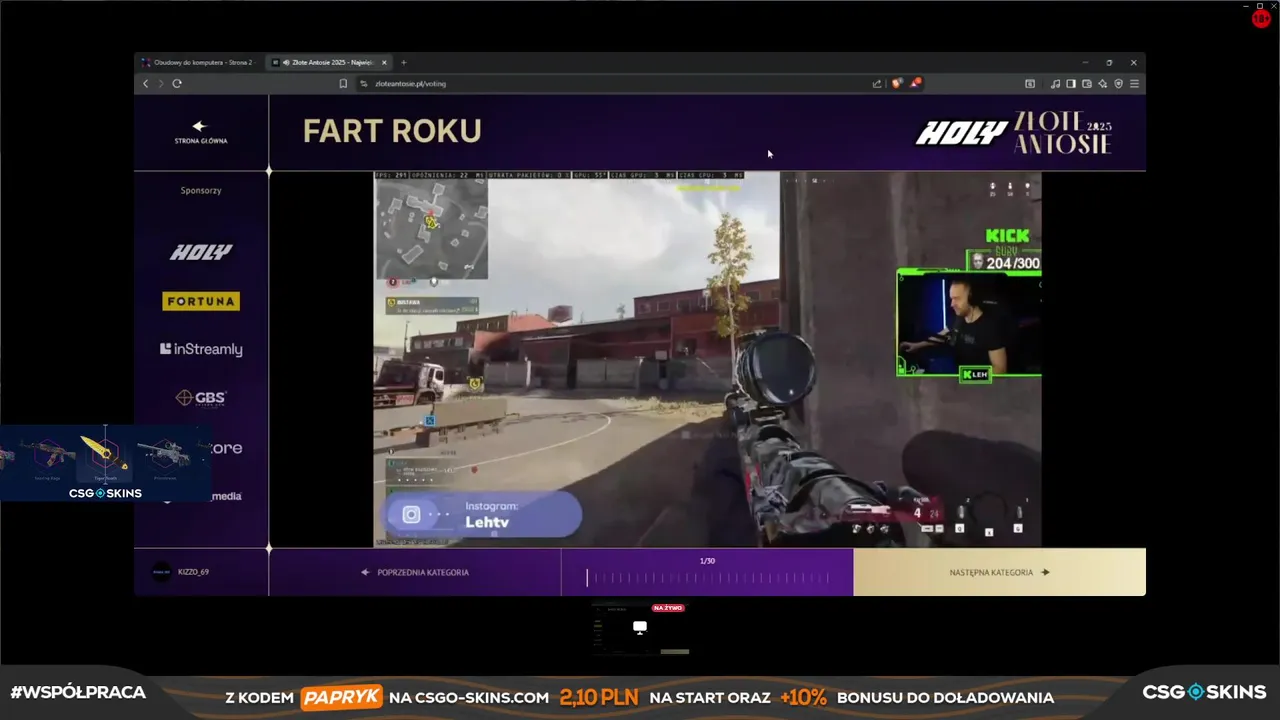Viewport: 1280px width, 720px height.
Task: Open a new tab with the plus button
Action: (x=404, y=62)
